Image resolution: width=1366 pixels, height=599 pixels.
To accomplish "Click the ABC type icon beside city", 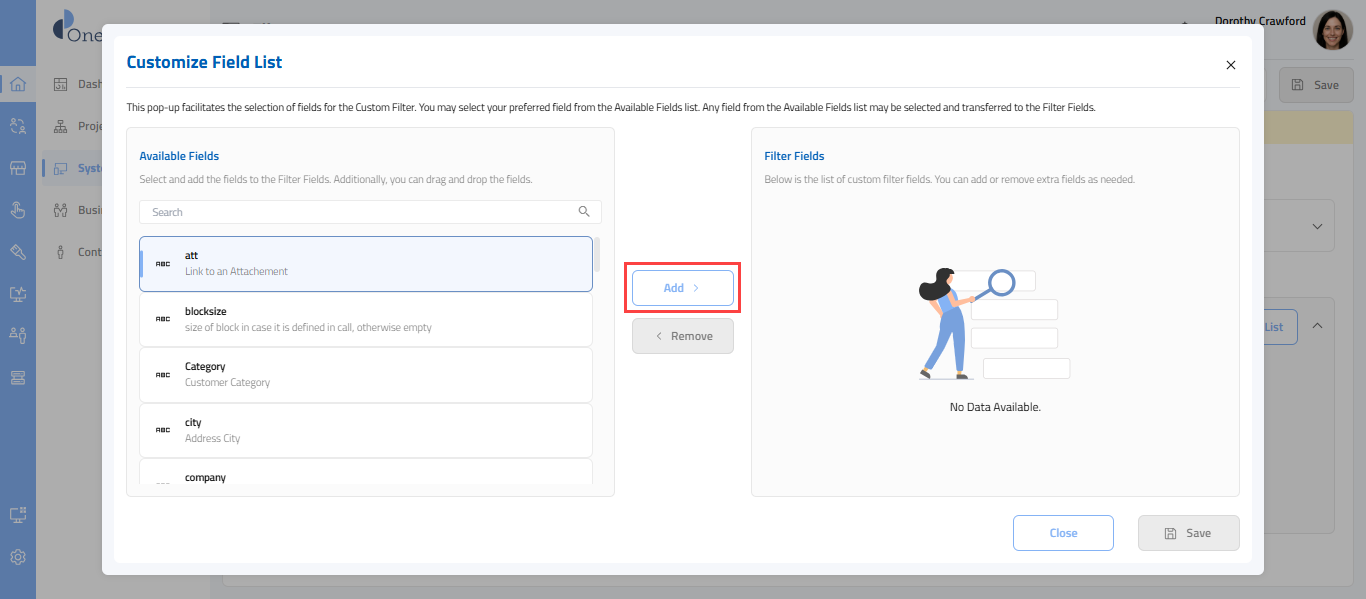I will (x=162, y=430).
